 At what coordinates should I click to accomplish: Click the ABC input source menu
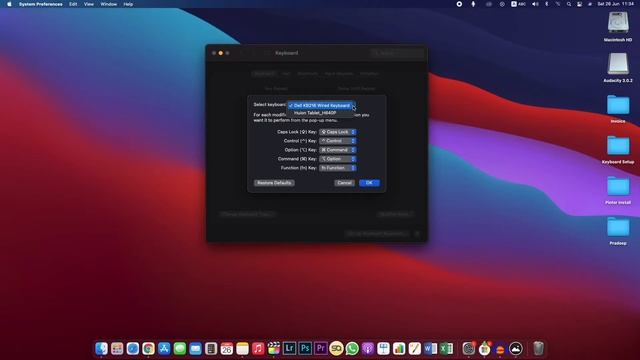518,4
